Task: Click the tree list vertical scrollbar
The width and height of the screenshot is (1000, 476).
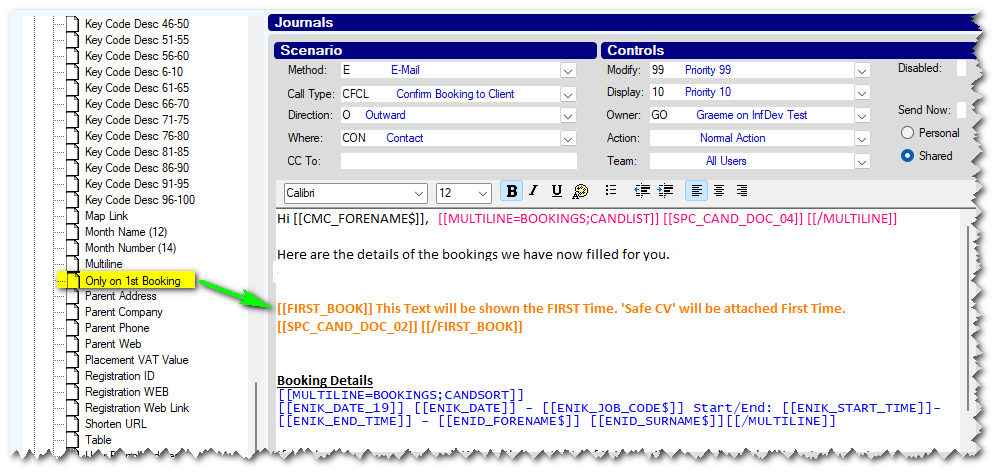Action: pyautogui.click(x=256, y=418)
